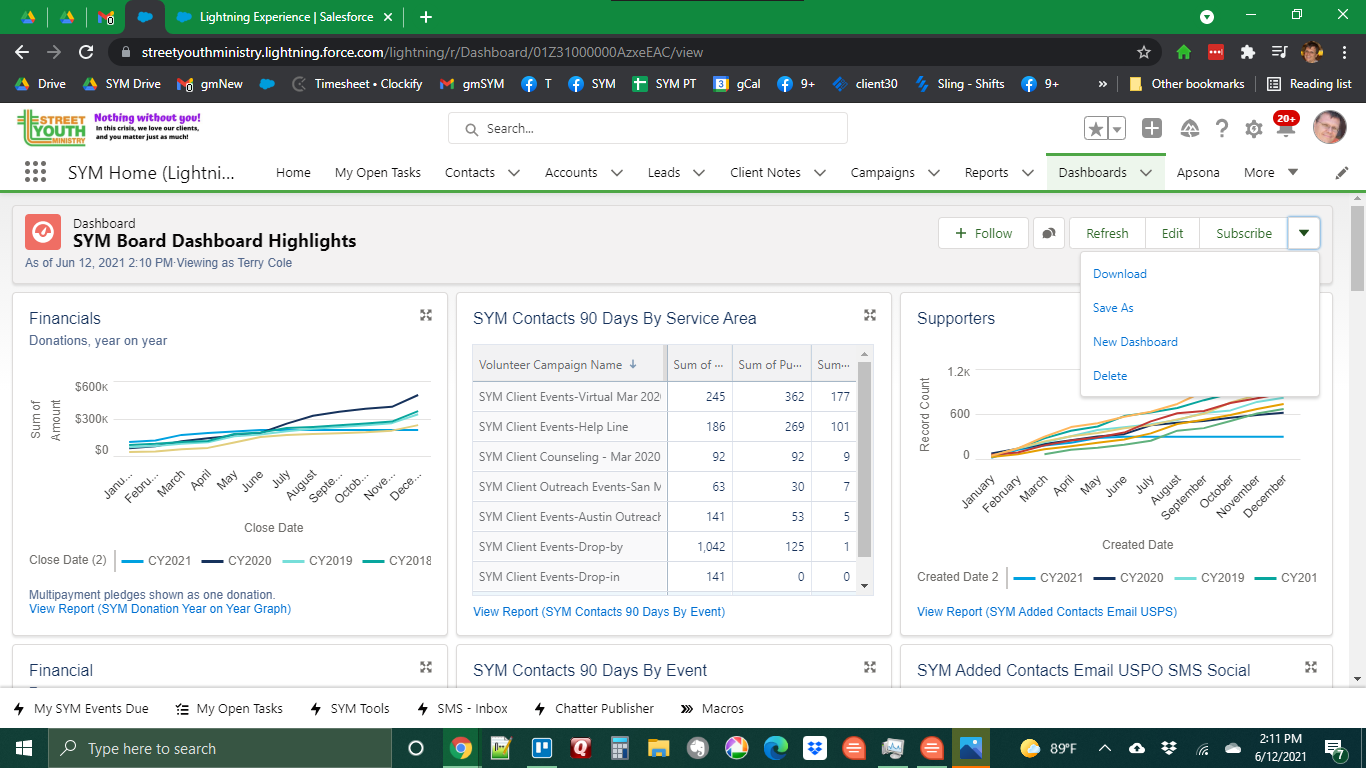Click the contacts table vertical scrollbar

point(865,460)
